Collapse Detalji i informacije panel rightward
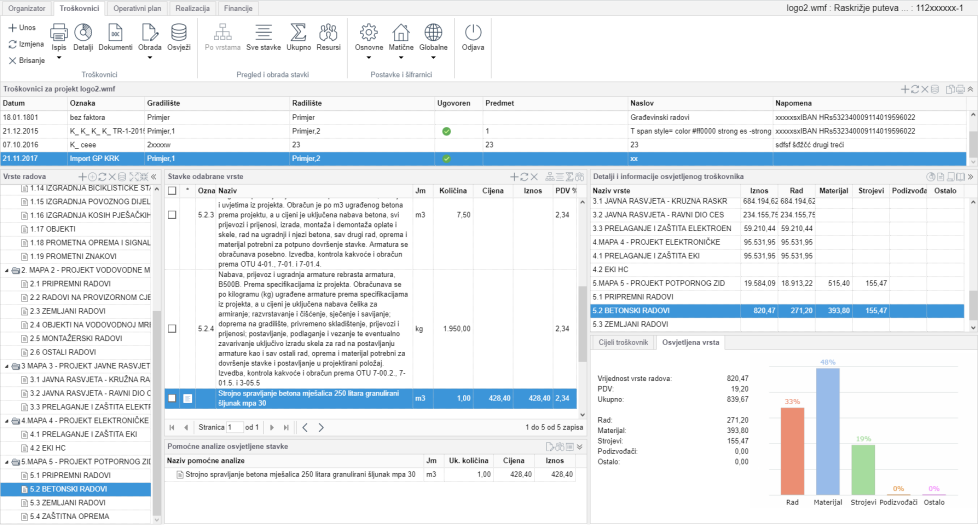The width and height of the screenshot is (978, 525). (x=971, y=177)
